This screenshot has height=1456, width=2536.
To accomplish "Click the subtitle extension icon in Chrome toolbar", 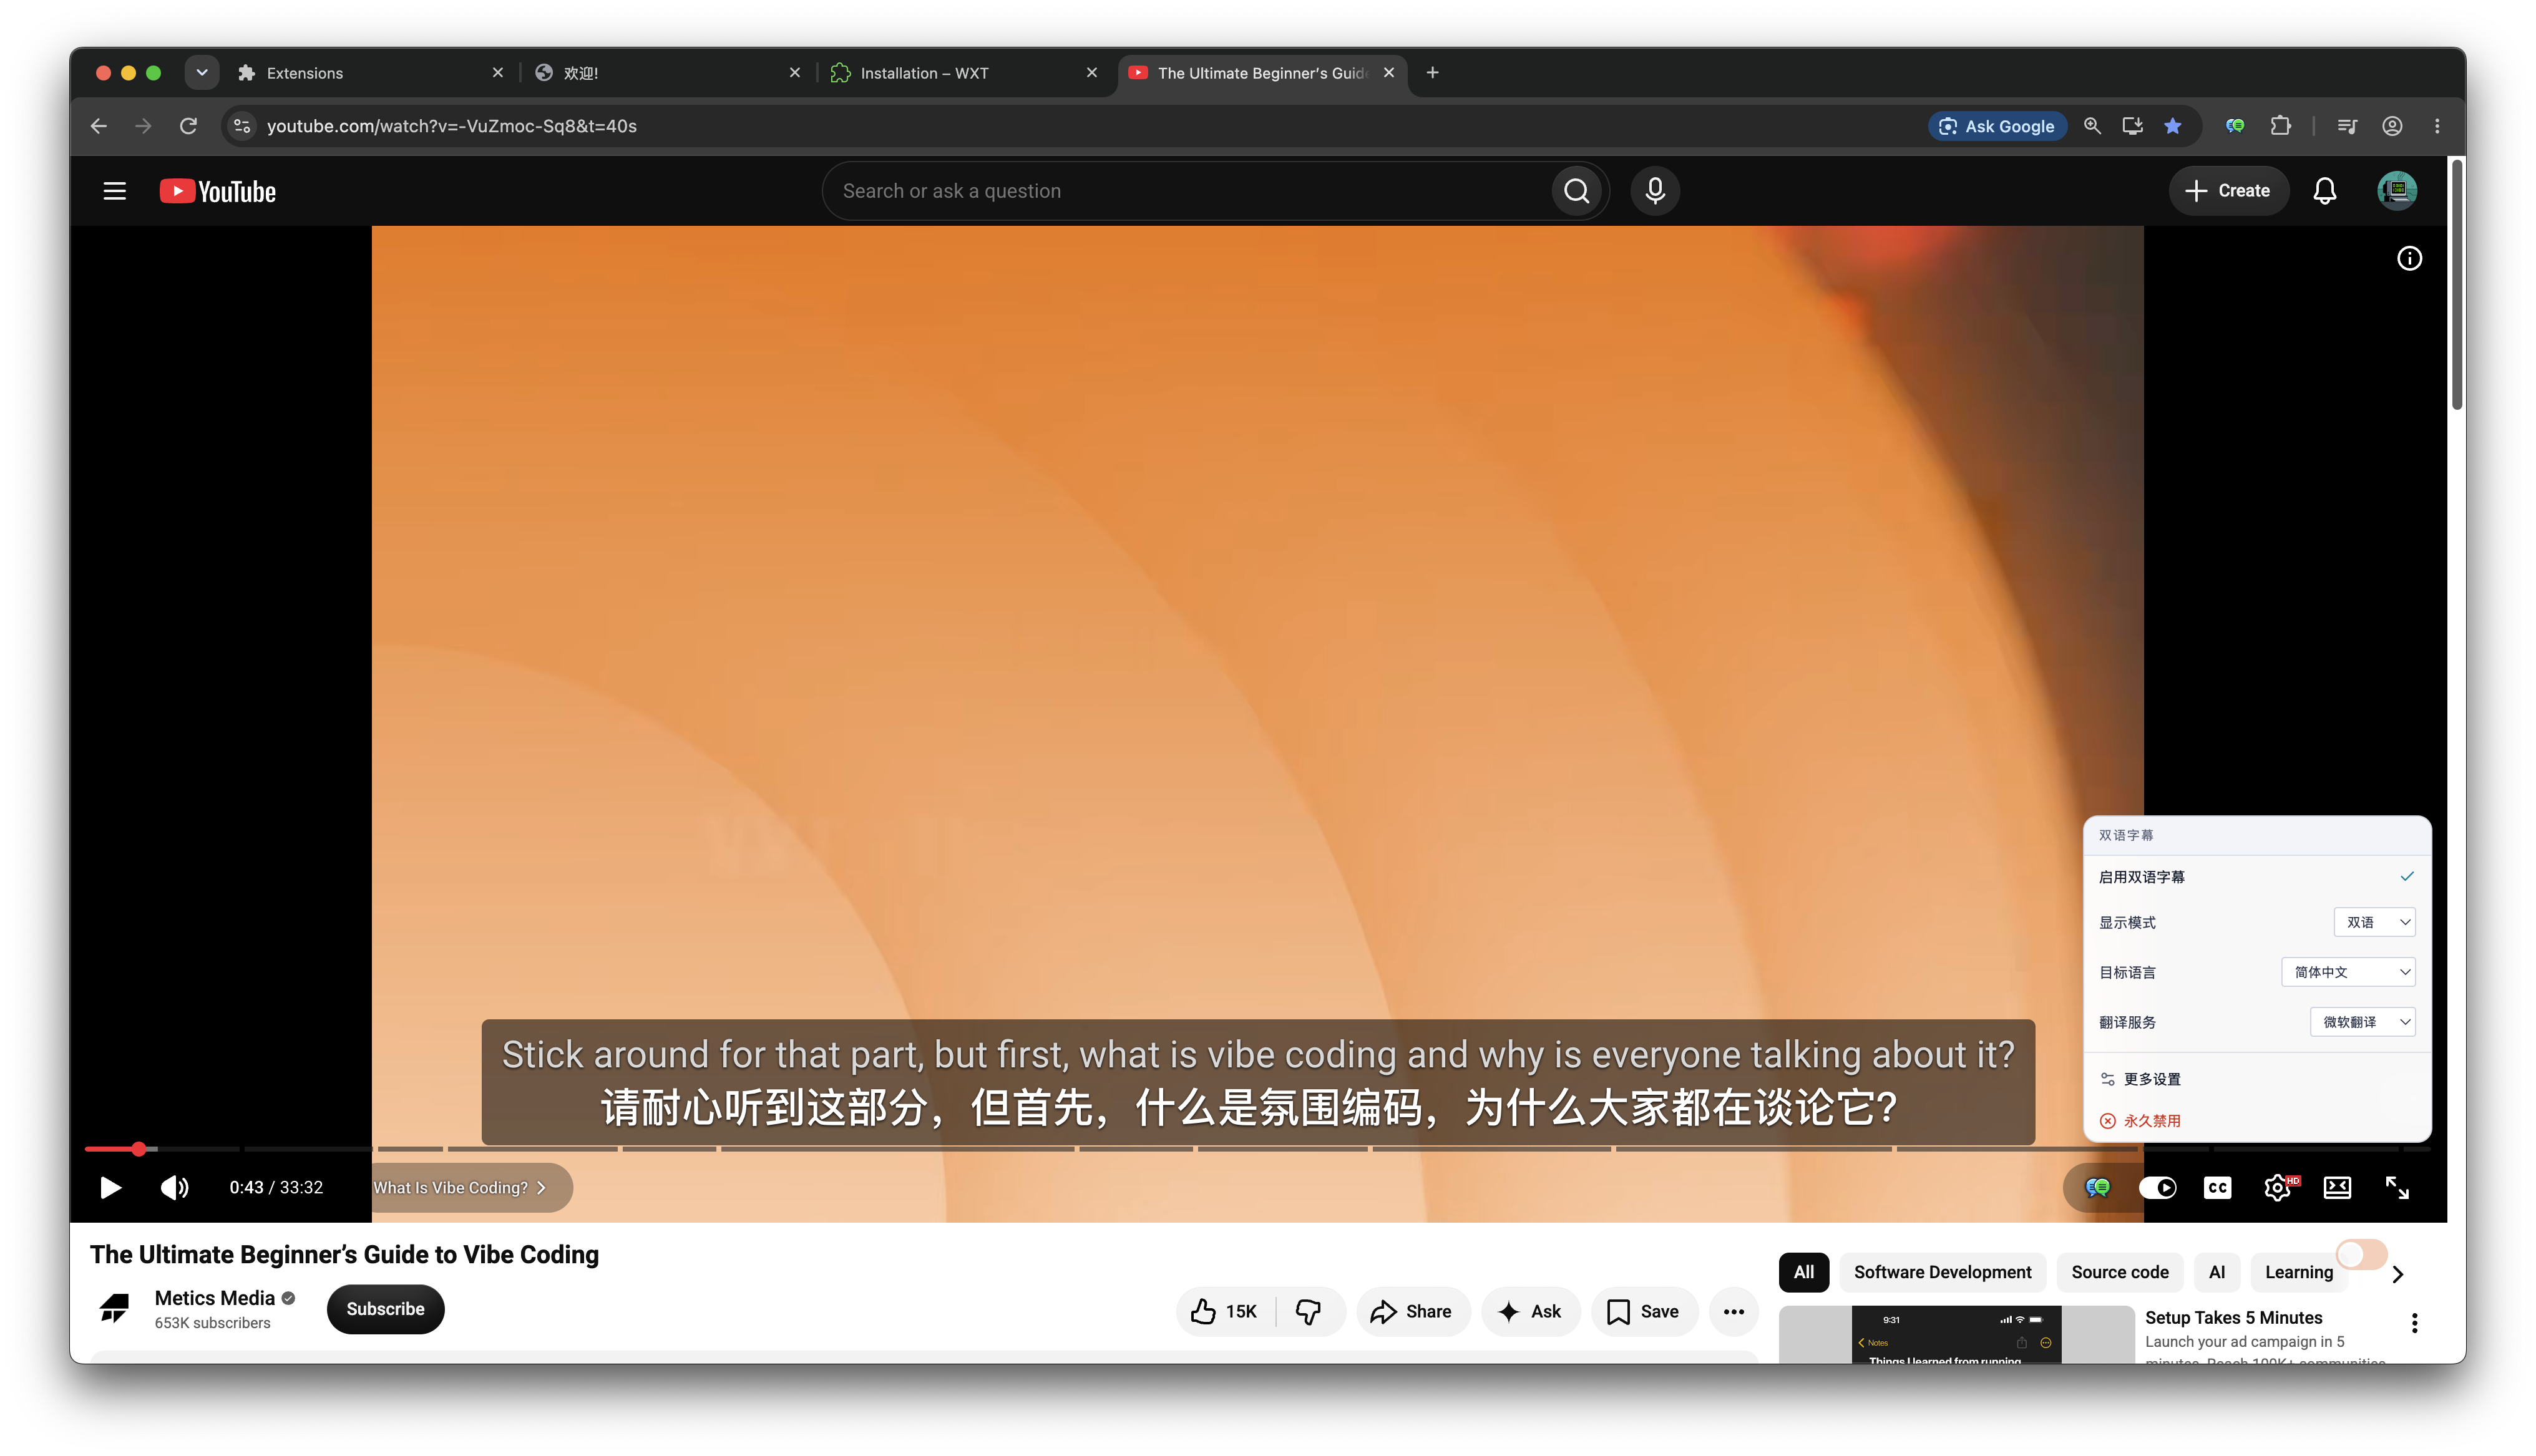I will coord(2235,126).
